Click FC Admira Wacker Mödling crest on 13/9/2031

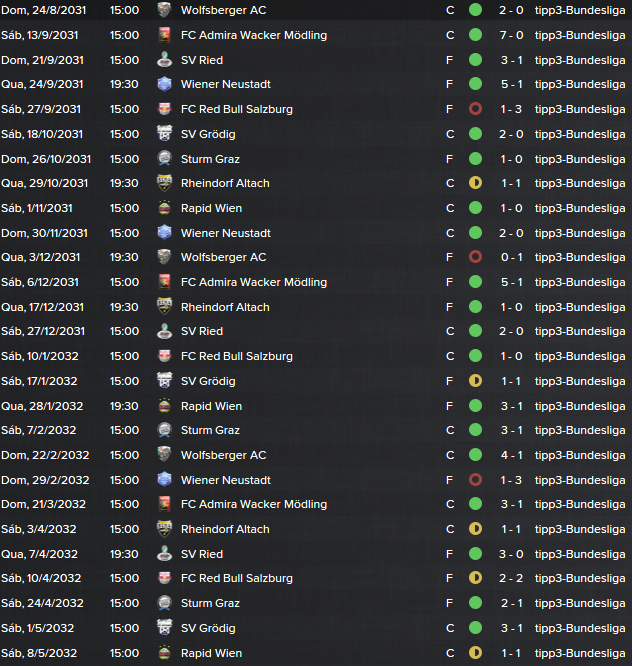[164, 35]
